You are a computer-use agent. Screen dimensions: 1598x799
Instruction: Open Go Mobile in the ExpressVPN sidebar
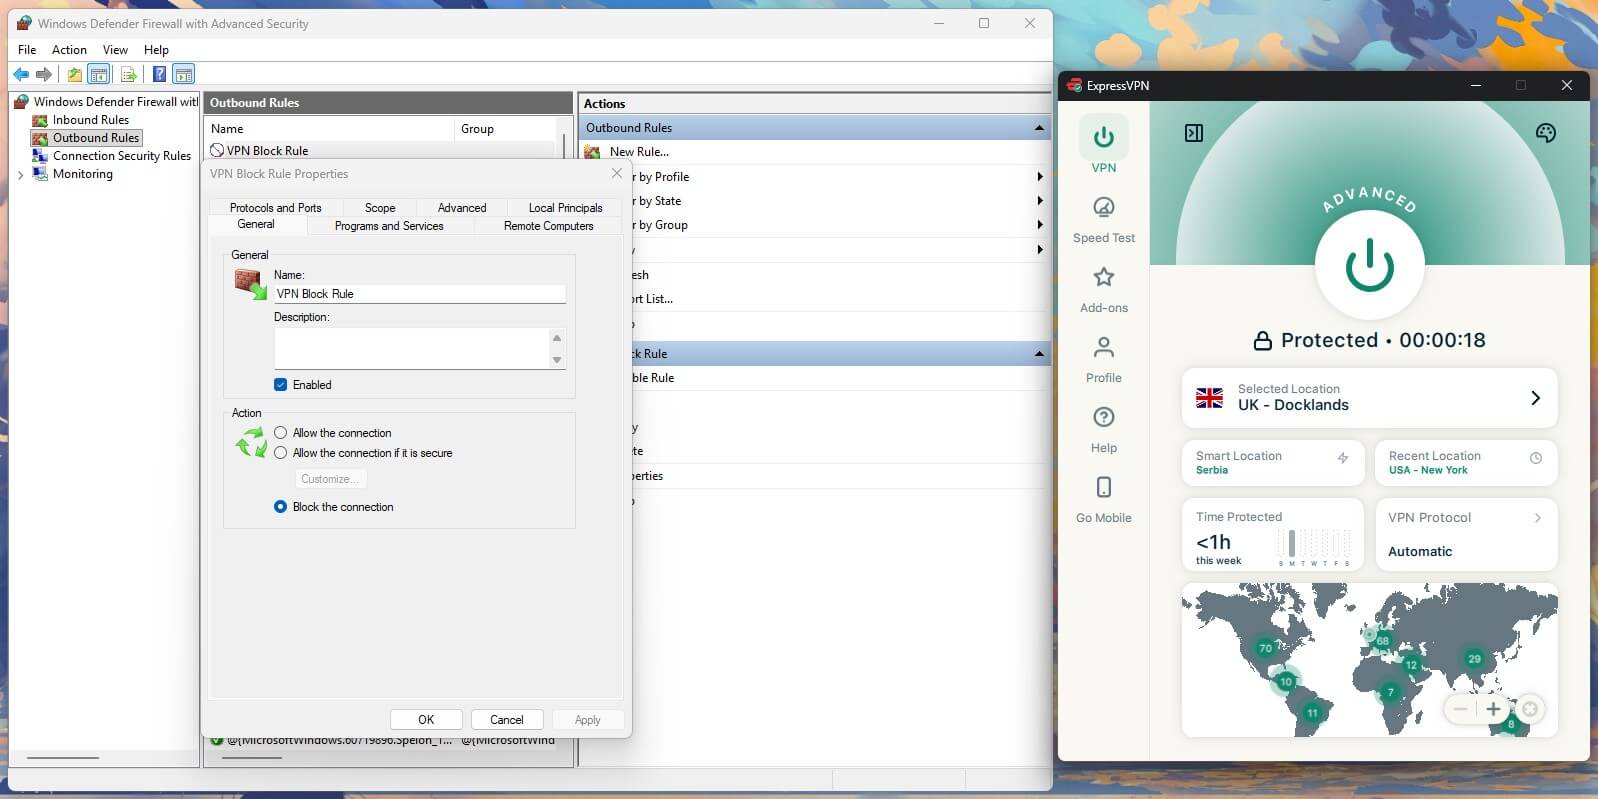pyautogui.click(x=1104, y=500)
